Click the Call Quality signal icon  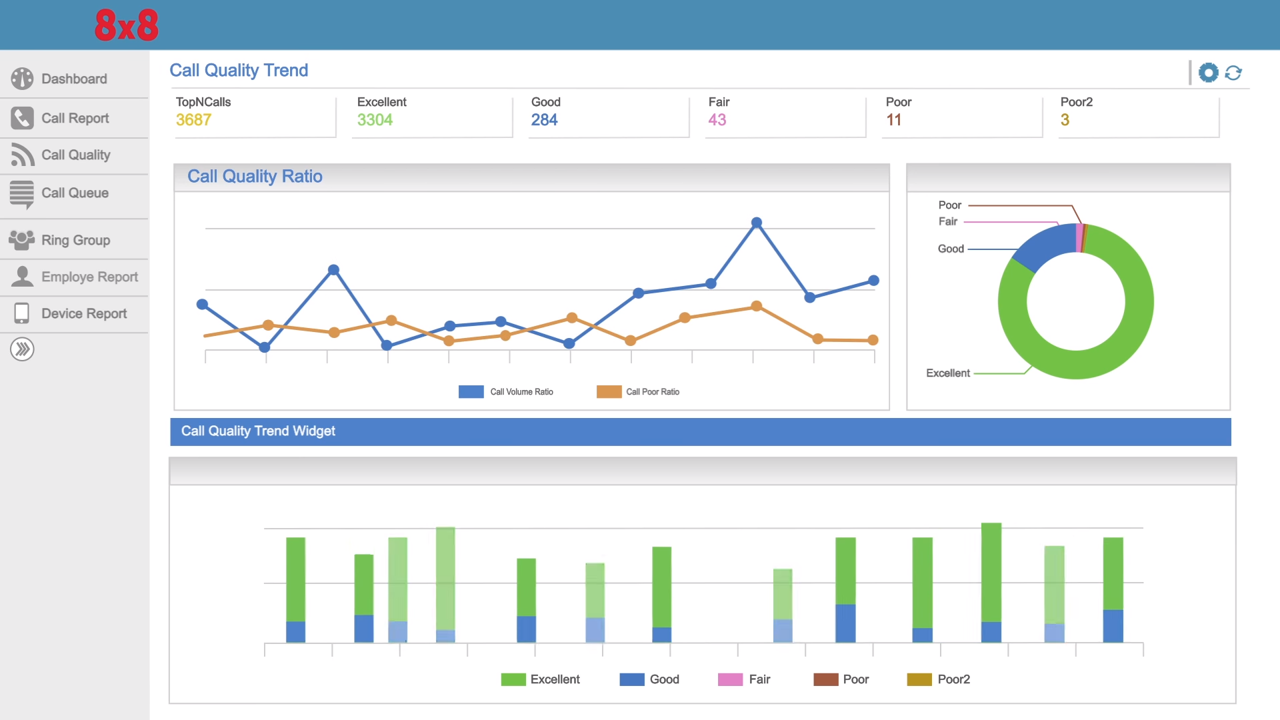(22, 155)
